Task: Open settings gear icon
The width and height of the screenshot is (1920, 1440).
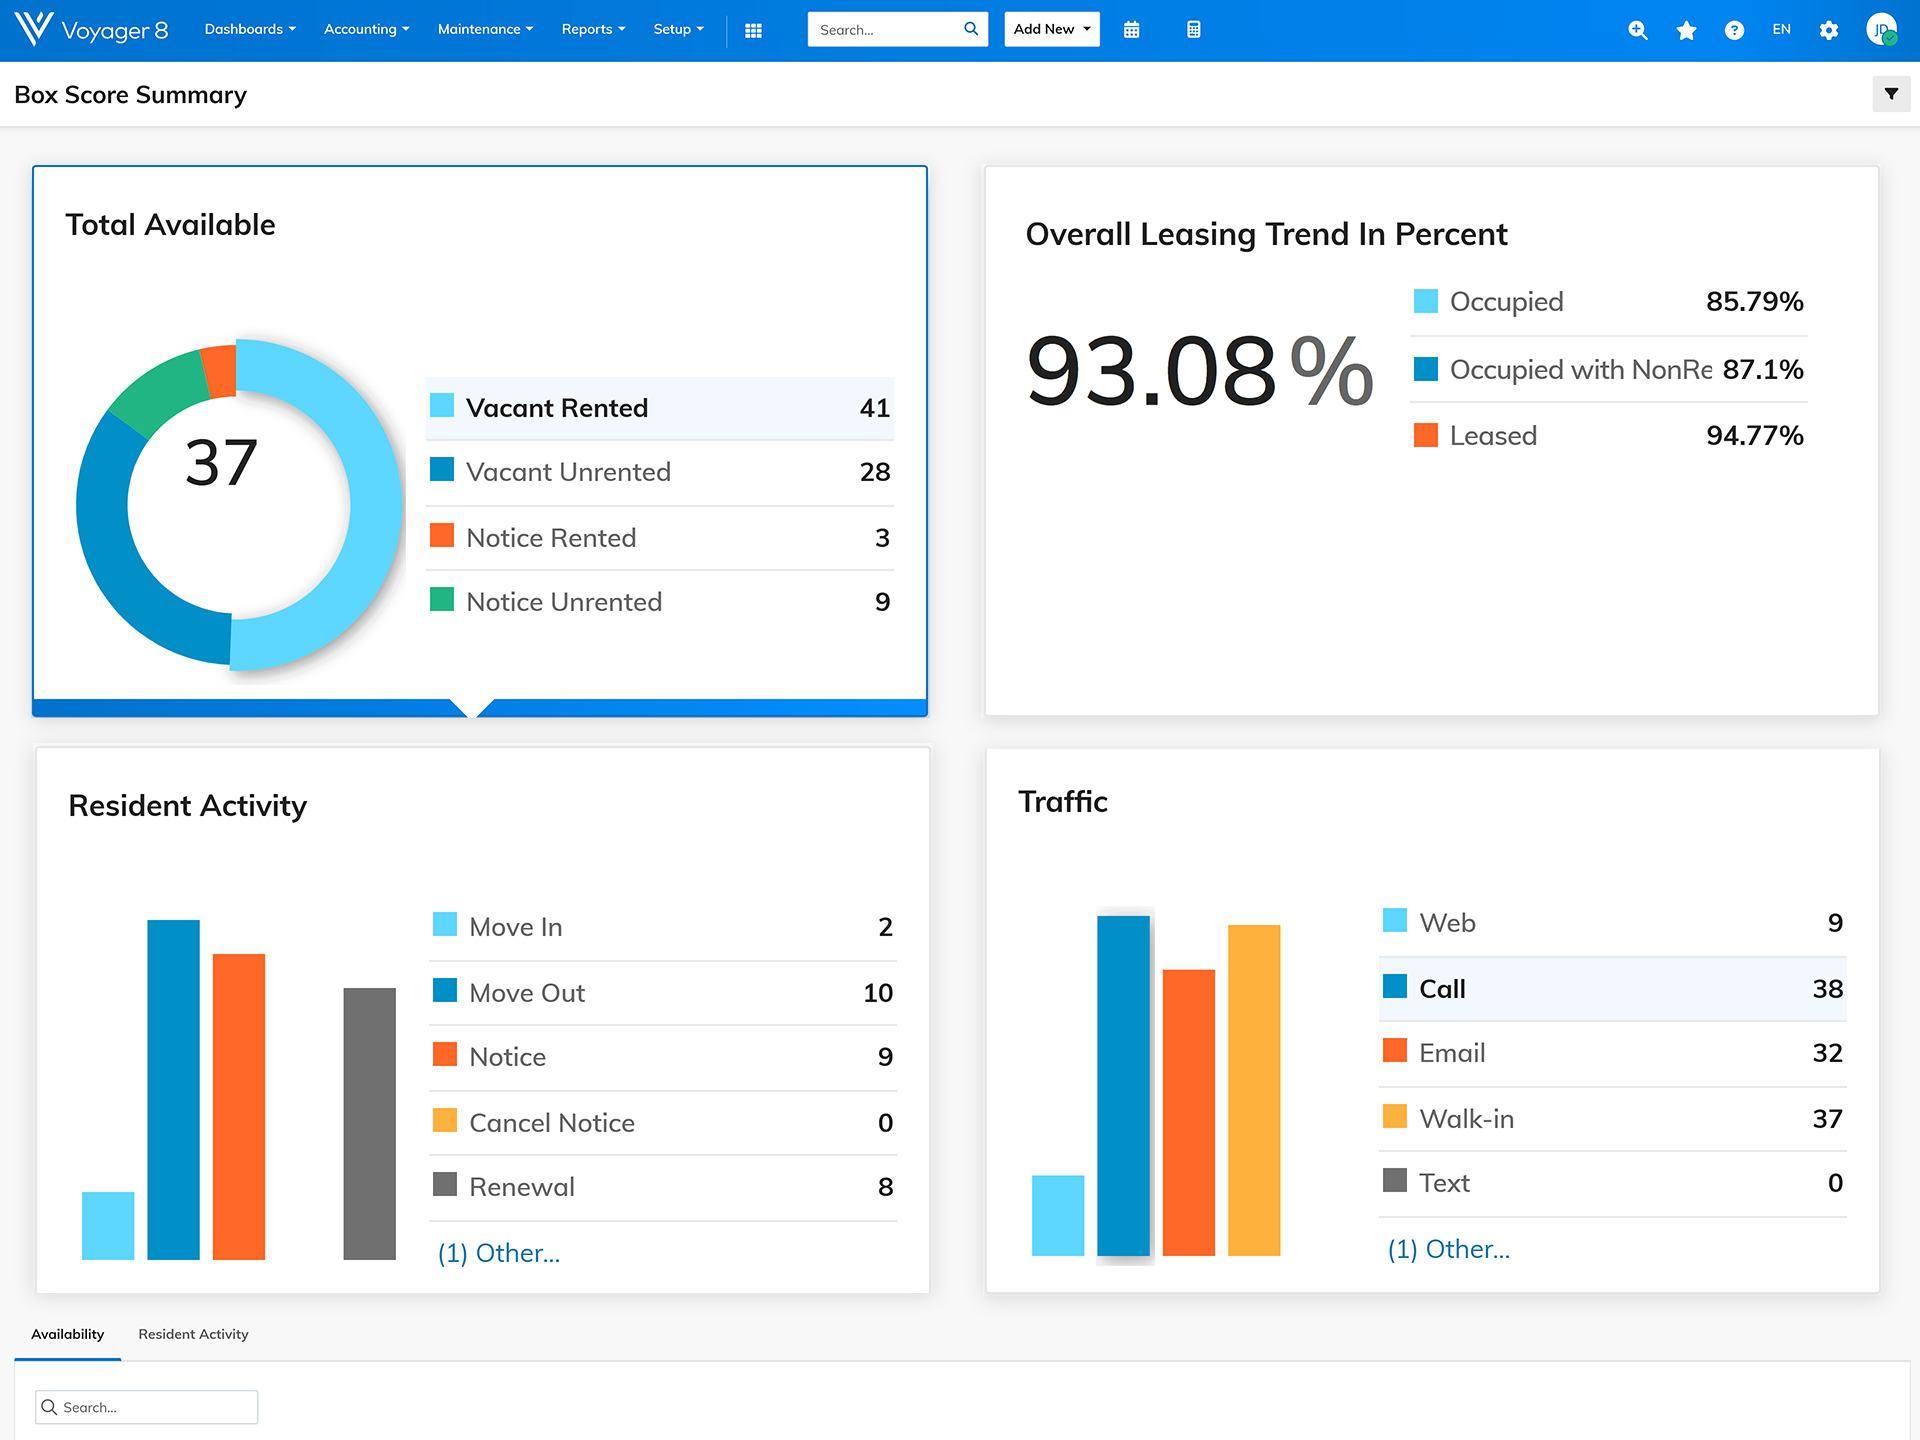Action: coord(1829,30)
